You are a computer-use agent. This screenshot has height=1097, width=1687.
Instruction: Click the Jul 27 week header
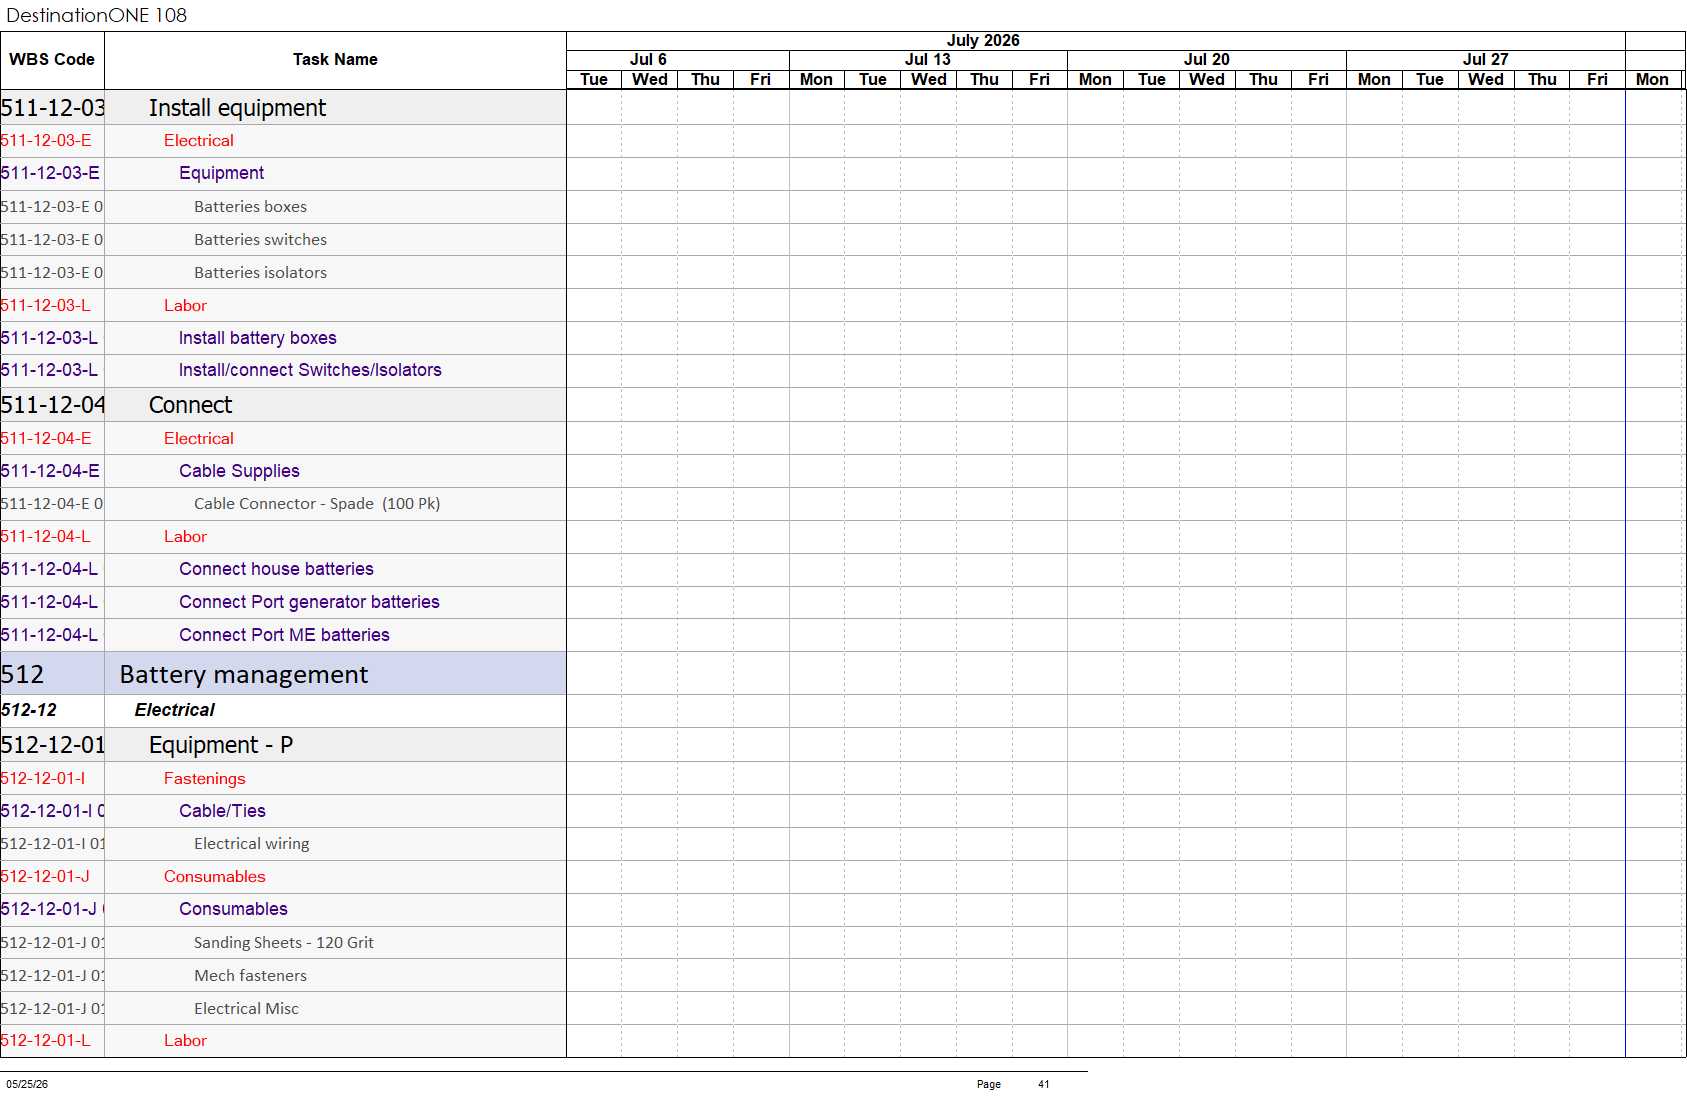1486,60
